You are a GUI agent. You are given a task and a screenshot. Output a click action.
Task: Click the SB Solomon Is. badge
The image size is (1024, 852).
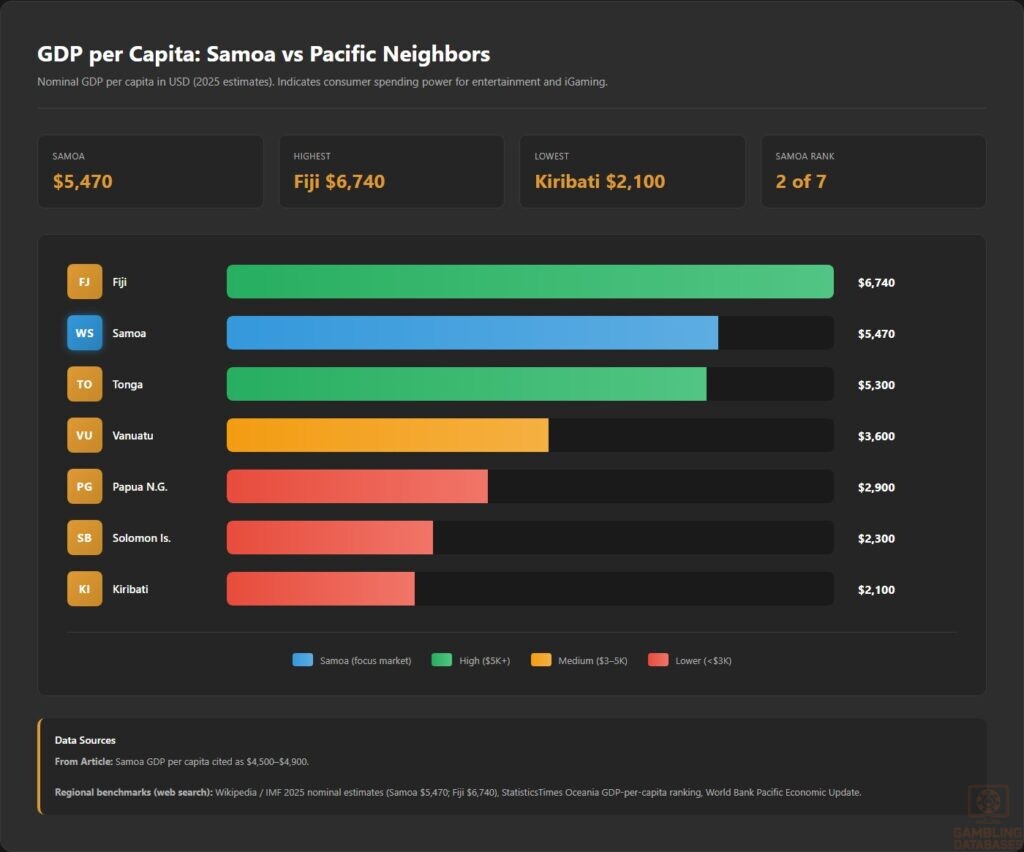(x=84, y=538)
